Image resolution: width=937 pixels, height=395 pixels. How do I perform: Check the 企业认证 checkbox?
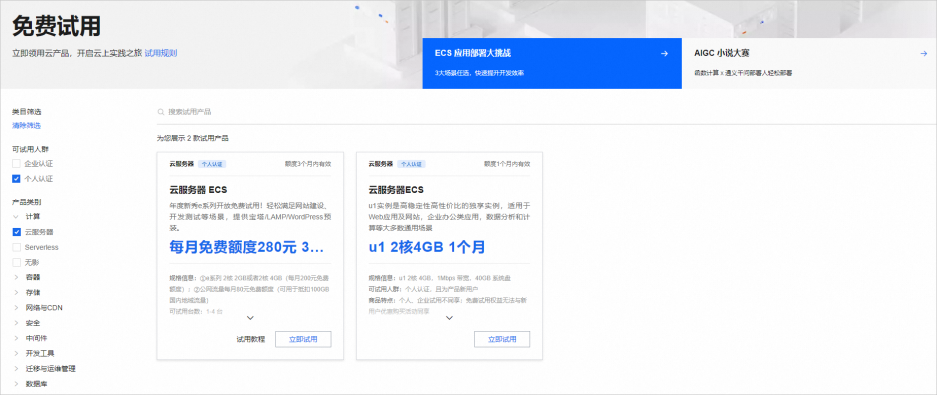pyautogui.click(x=17, y=164)
